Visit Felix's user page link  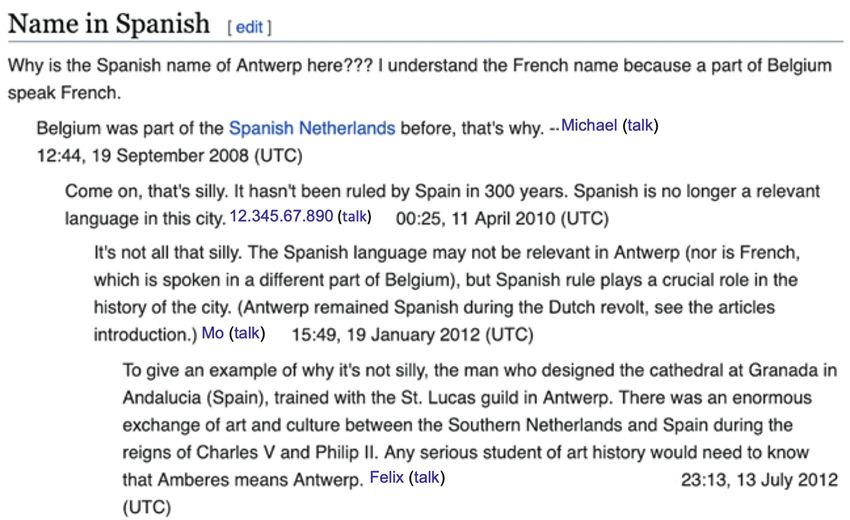coord(387,477)
